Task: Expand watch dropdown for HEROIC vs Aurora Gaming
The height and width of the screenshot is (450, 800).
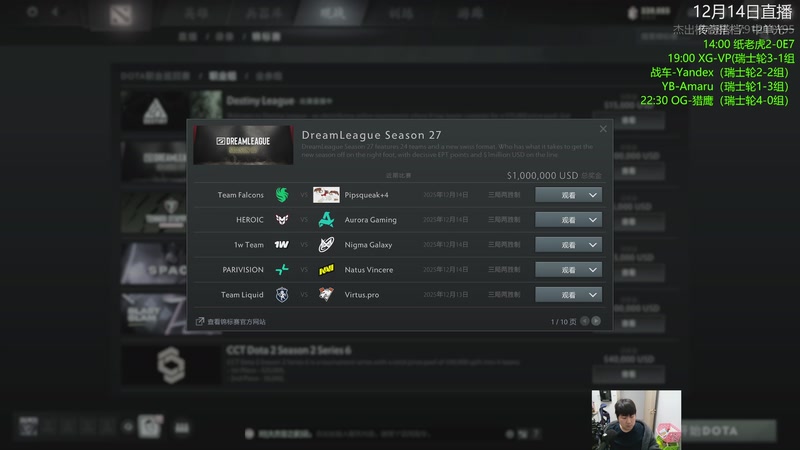Action: (x=593, y=219)
